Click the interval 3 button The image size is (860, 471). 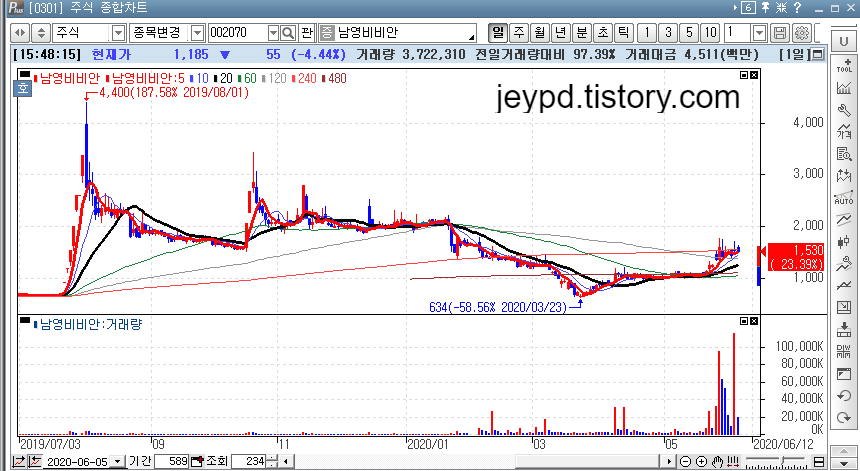click(x=668, y=33)
